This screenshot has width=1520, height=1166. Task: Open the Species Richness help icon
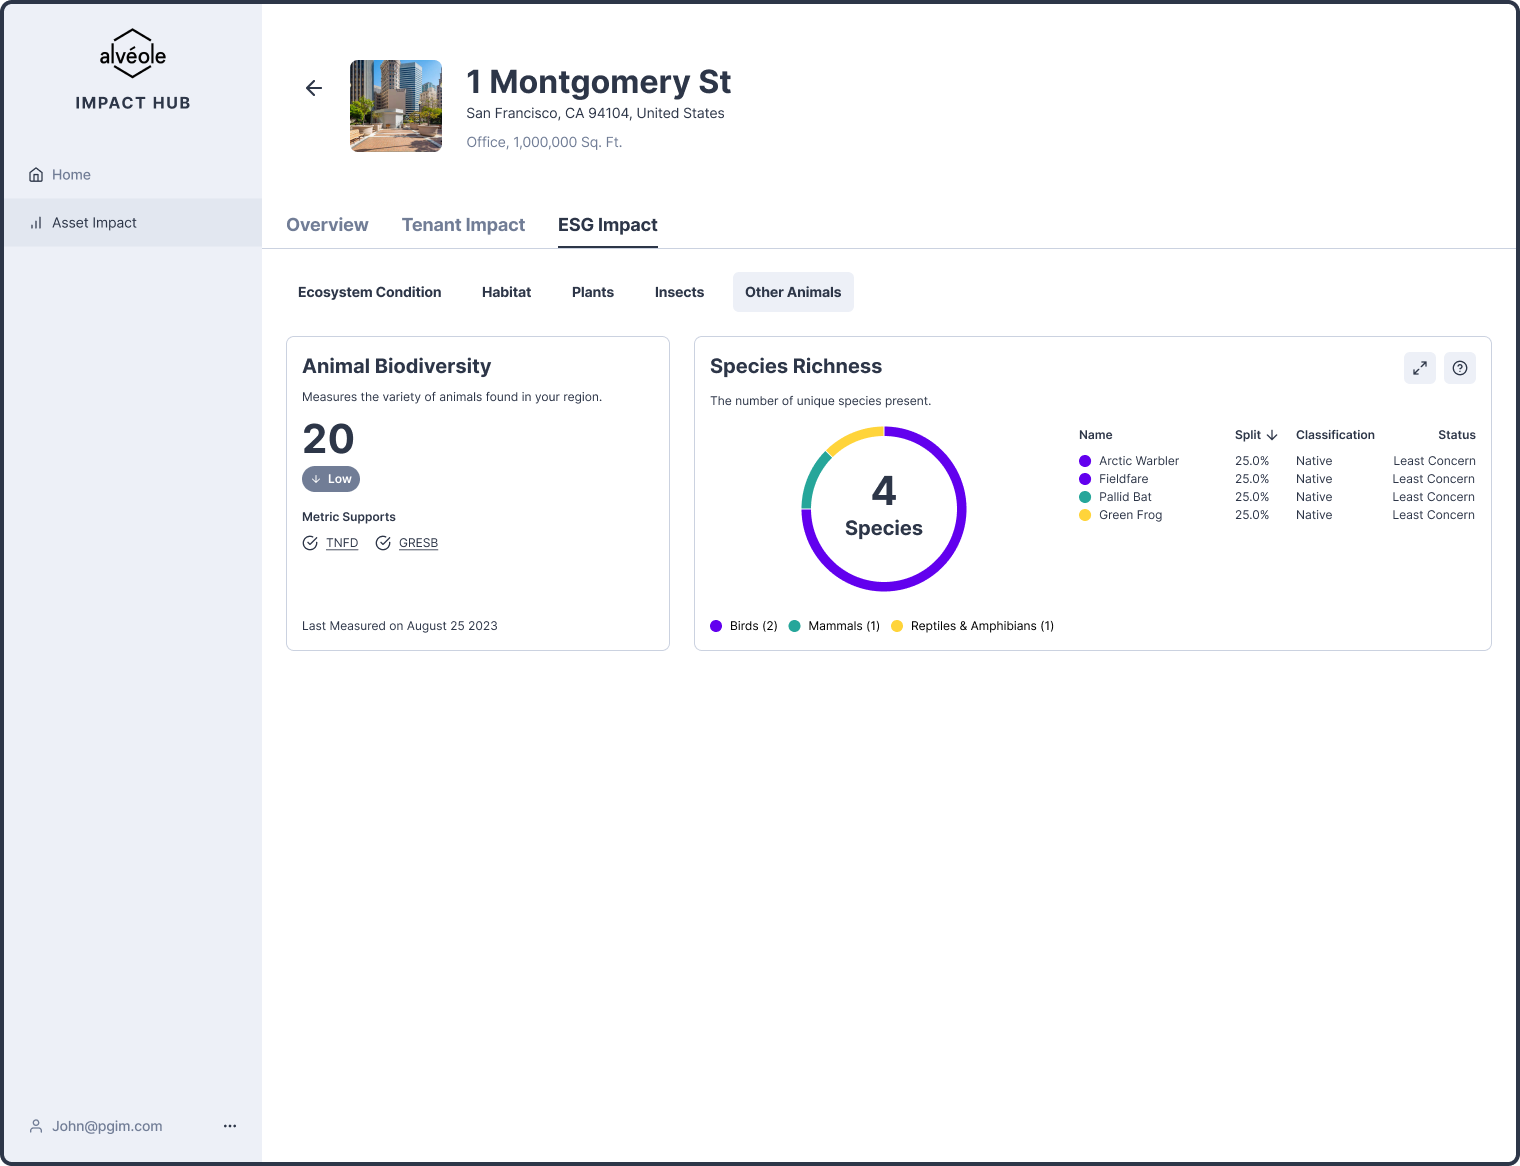click(x=1459, y=368)
